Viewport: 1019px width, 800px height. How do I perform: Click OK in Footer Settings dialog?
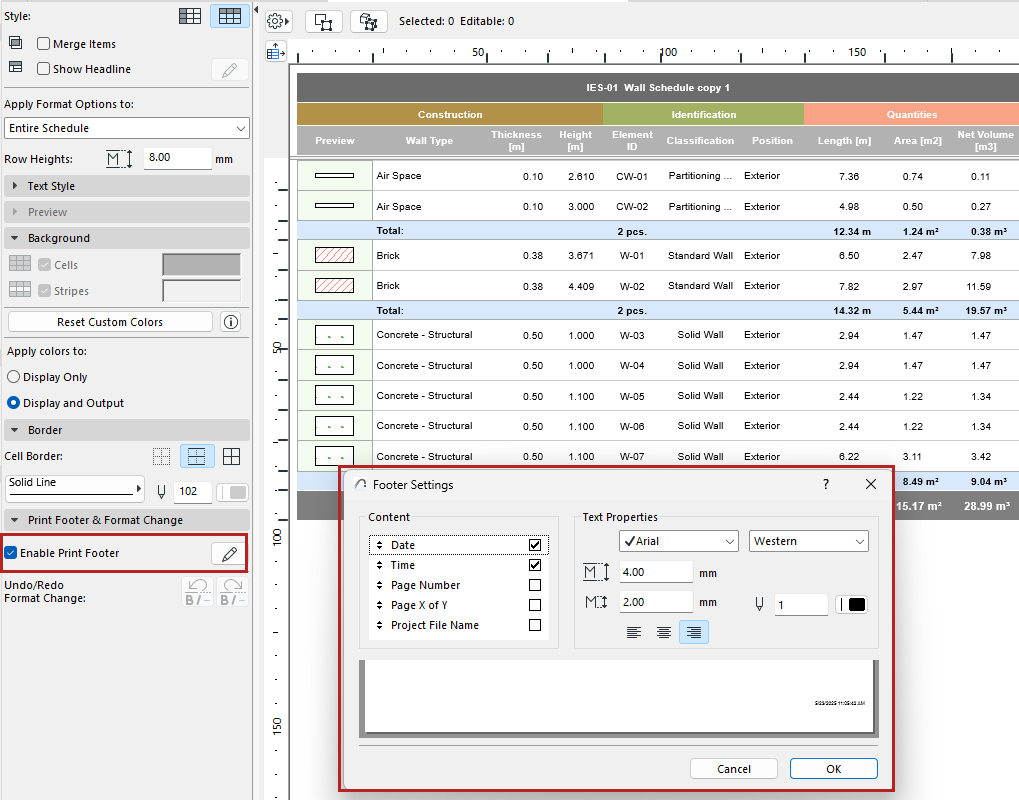(833, 769)
